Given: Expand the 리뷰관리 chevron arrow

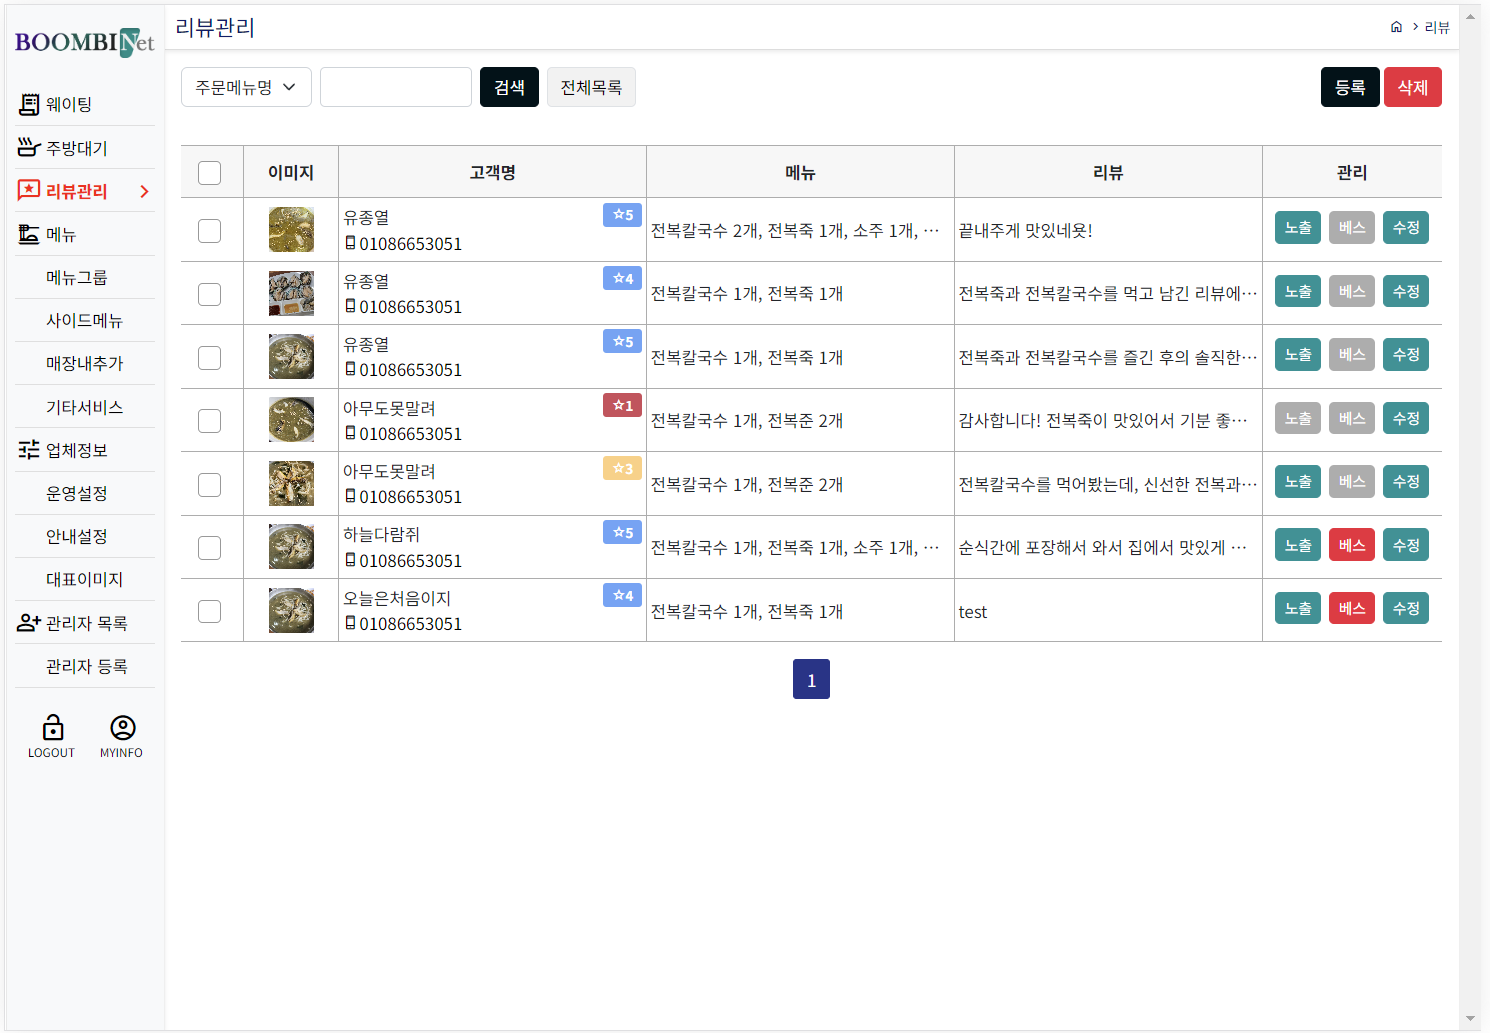Looking at the screenshot, I should [144, 191].
